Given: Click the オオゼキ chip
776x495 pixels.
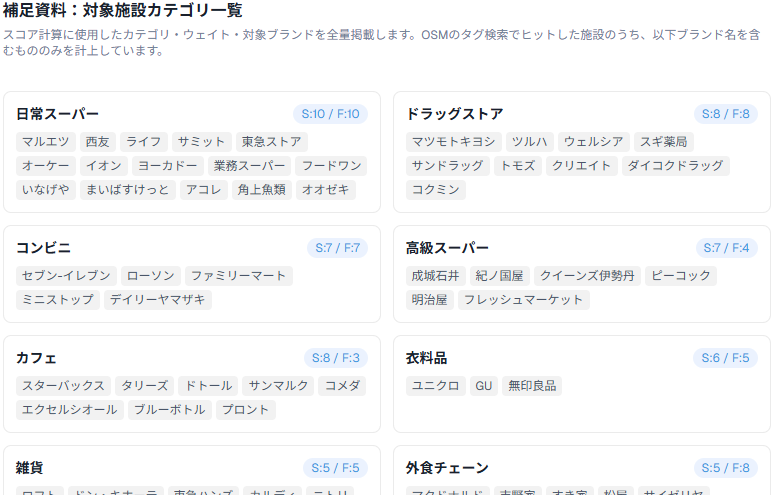Looking at the screenshot, I should 326,190.
